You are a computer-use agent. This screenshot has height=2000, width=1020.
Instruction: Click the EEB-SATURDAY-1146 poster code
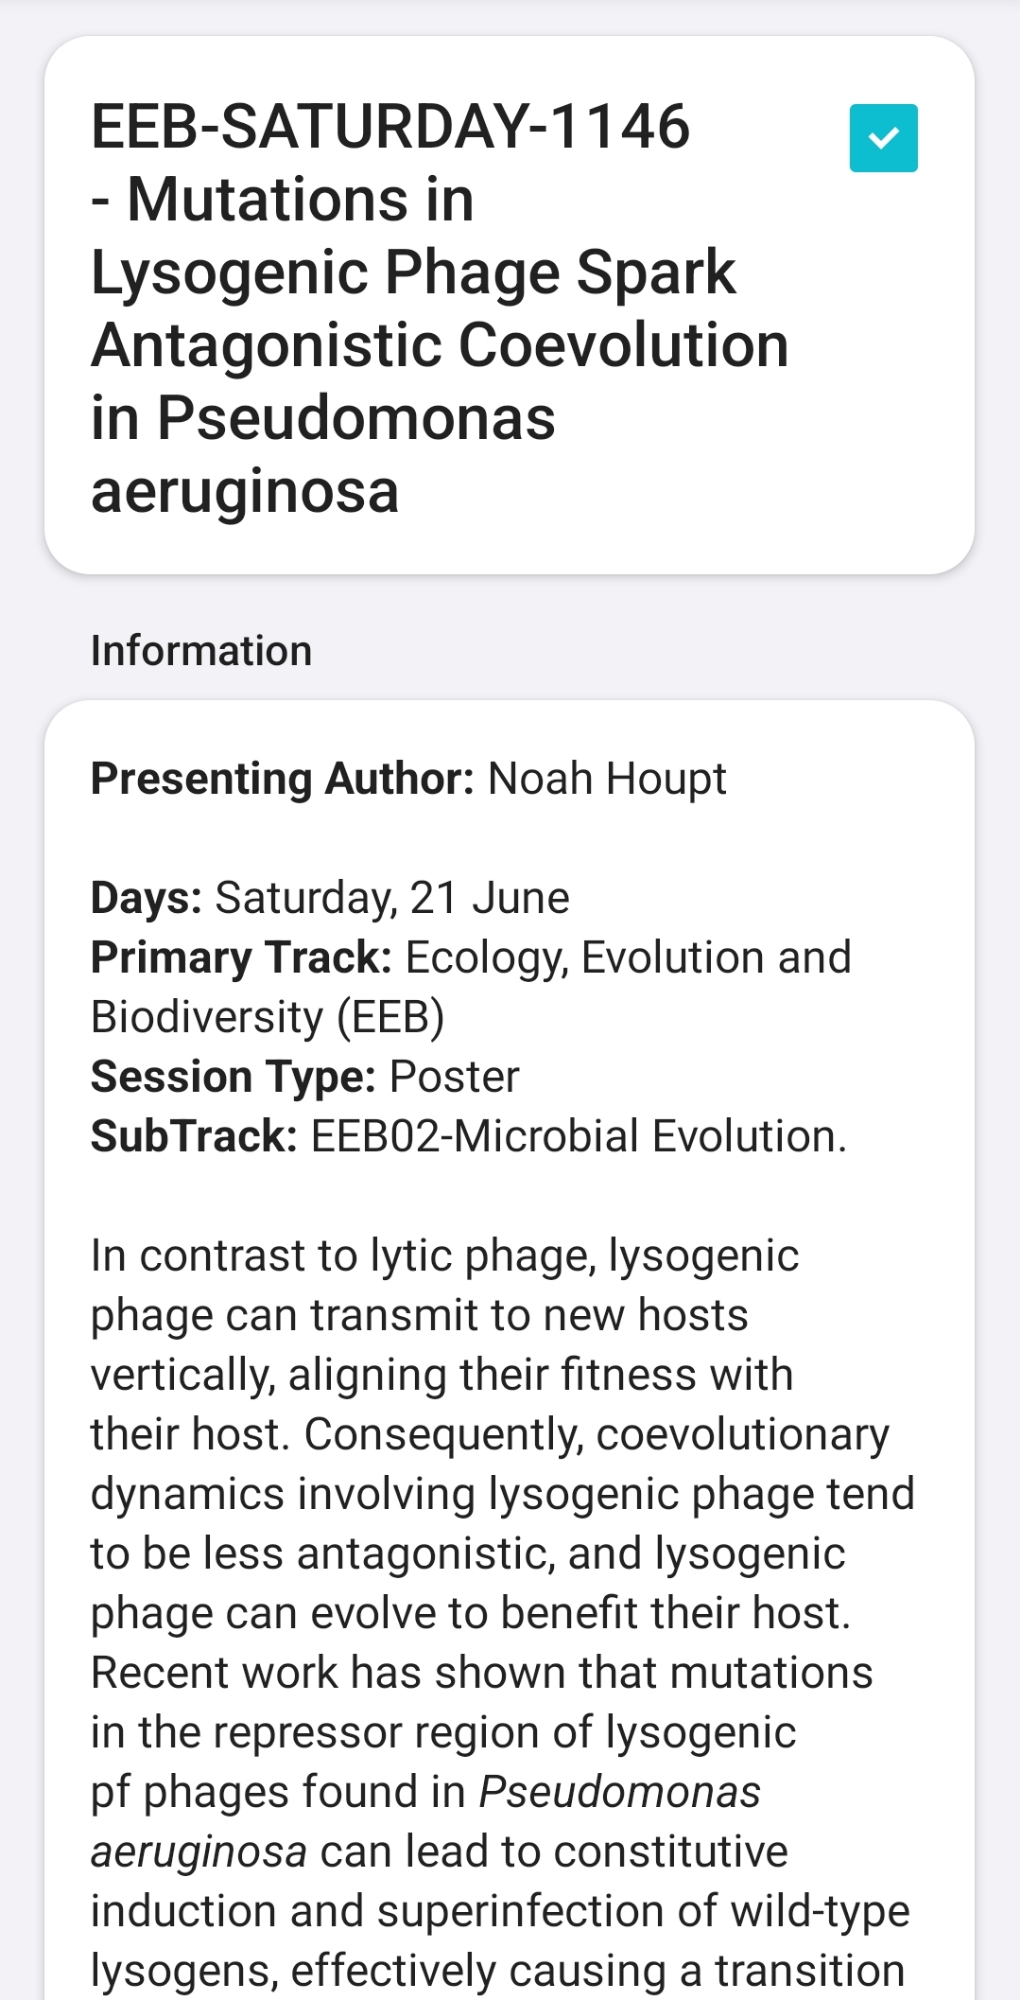[390, 127]
